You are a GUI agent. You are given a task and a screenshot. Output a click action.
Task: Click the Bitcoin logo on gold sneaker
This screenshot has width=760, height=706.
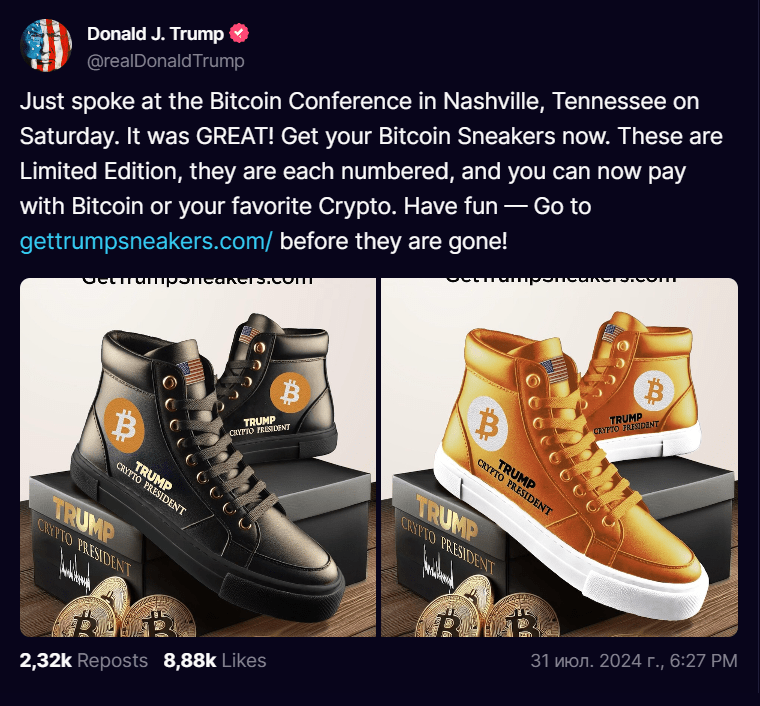pos(487,424)
